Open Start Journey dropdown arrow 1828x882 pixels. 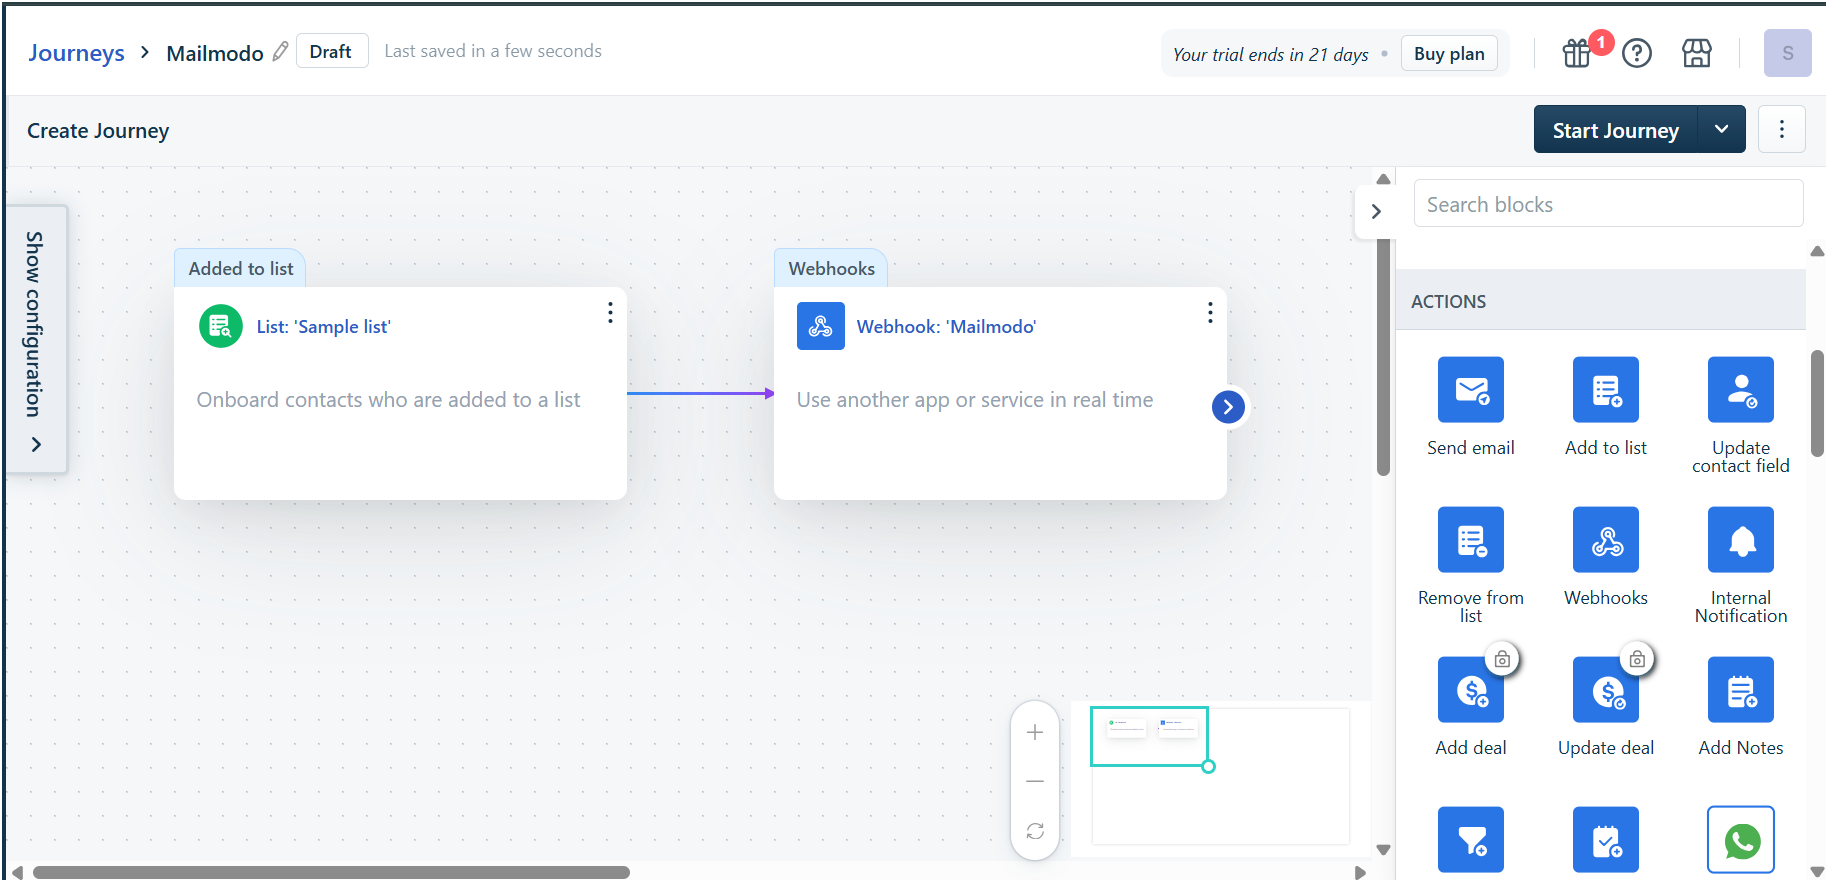[x=1722, y=129]
